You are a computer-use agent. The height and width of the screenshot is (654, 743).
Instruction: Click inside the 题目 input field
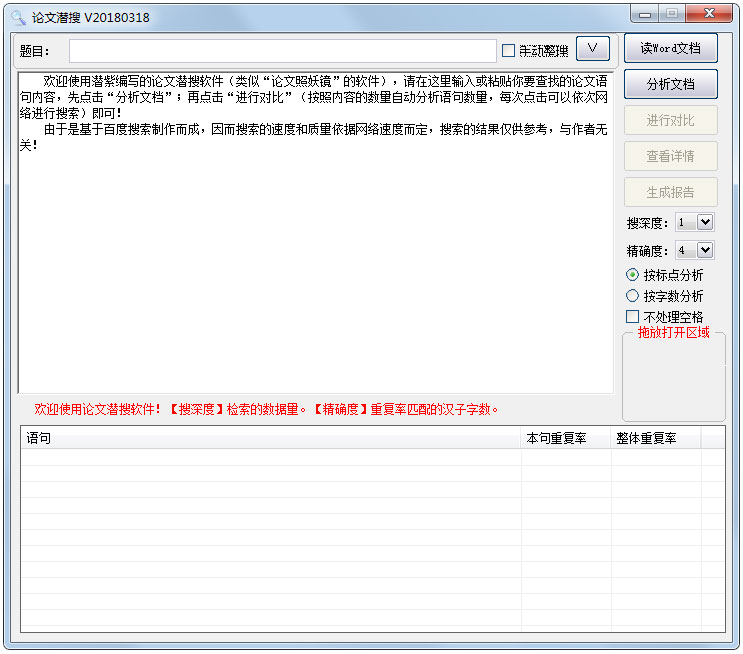tap(282, 51)
